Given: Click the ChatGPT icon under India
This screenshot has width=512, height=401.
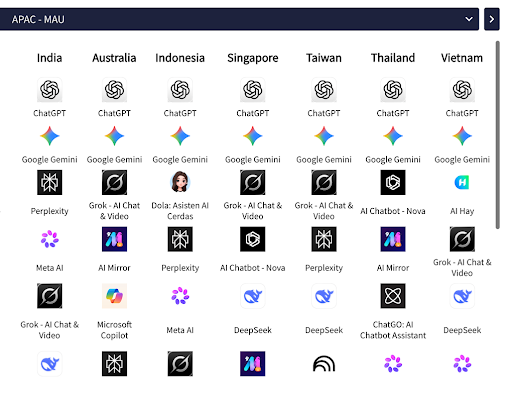Looking at the screenshot, I should (49, 90).
